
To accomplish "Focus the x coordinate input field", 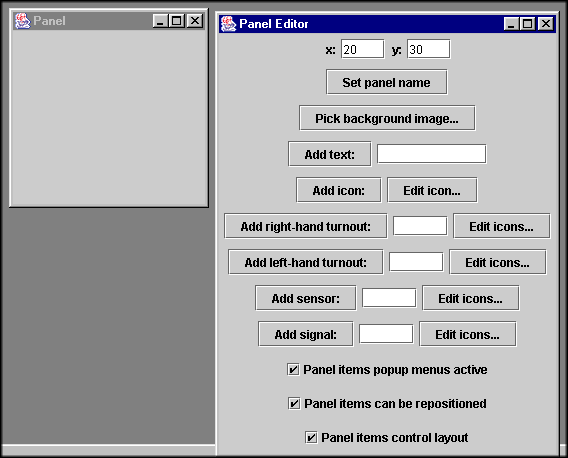I will [362, 49].
